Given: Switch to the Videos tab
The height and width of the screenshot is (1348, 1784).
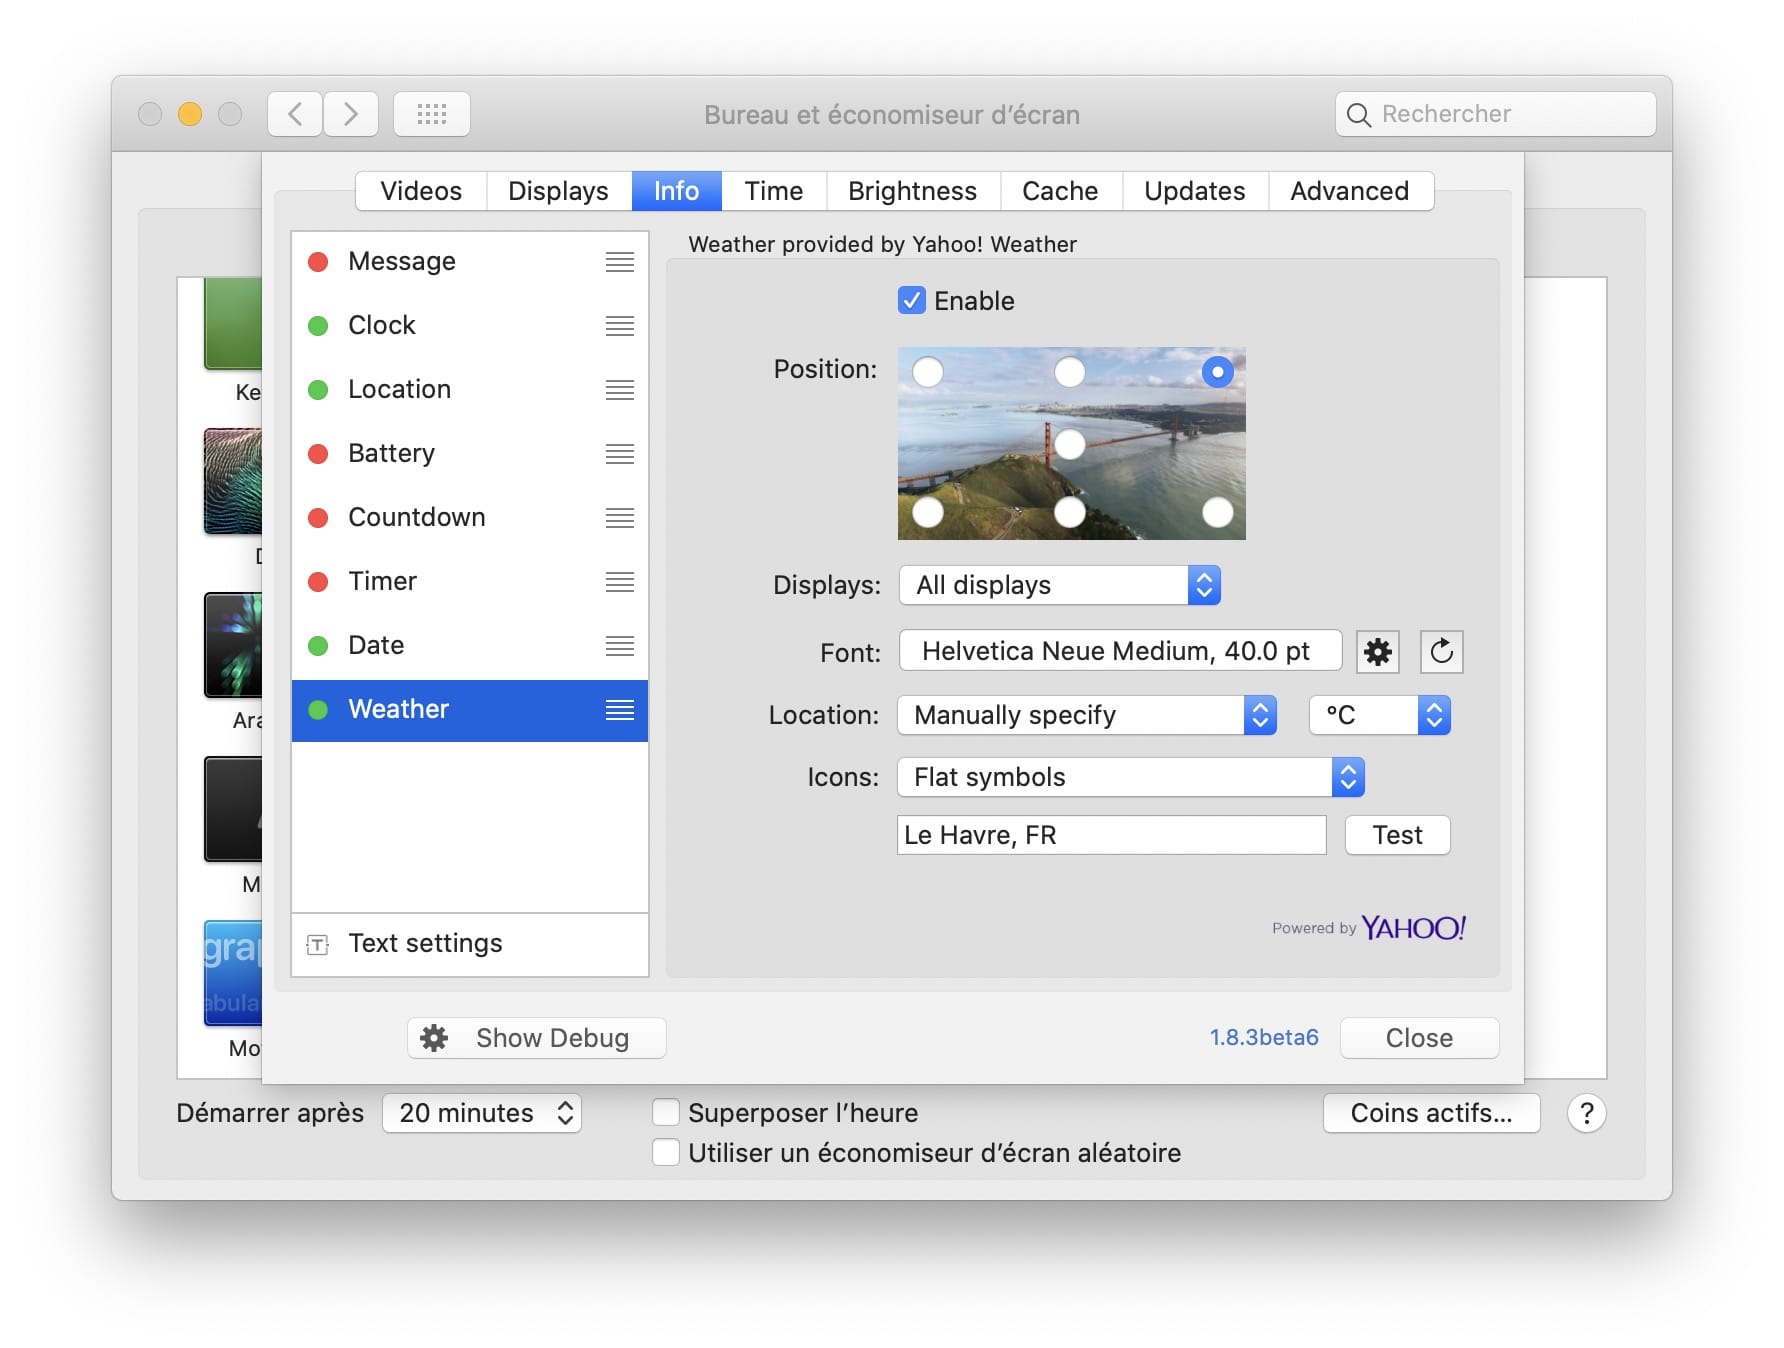Looking at the screenshot, I should click(421, 191).
